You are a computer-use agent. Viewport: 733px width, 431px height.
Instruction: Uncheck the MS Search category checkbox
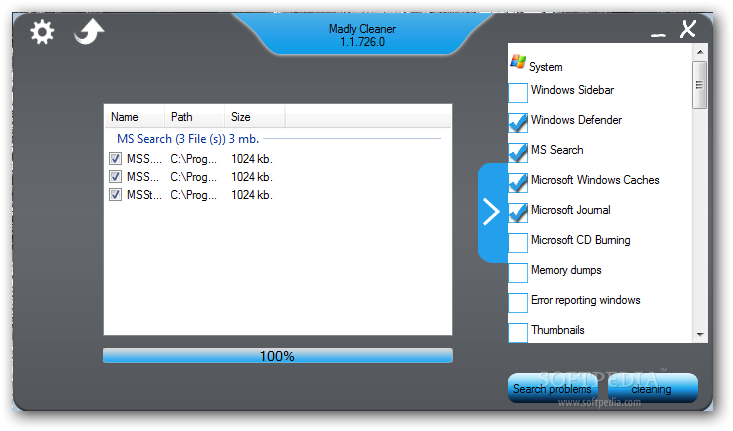[518, 152]
